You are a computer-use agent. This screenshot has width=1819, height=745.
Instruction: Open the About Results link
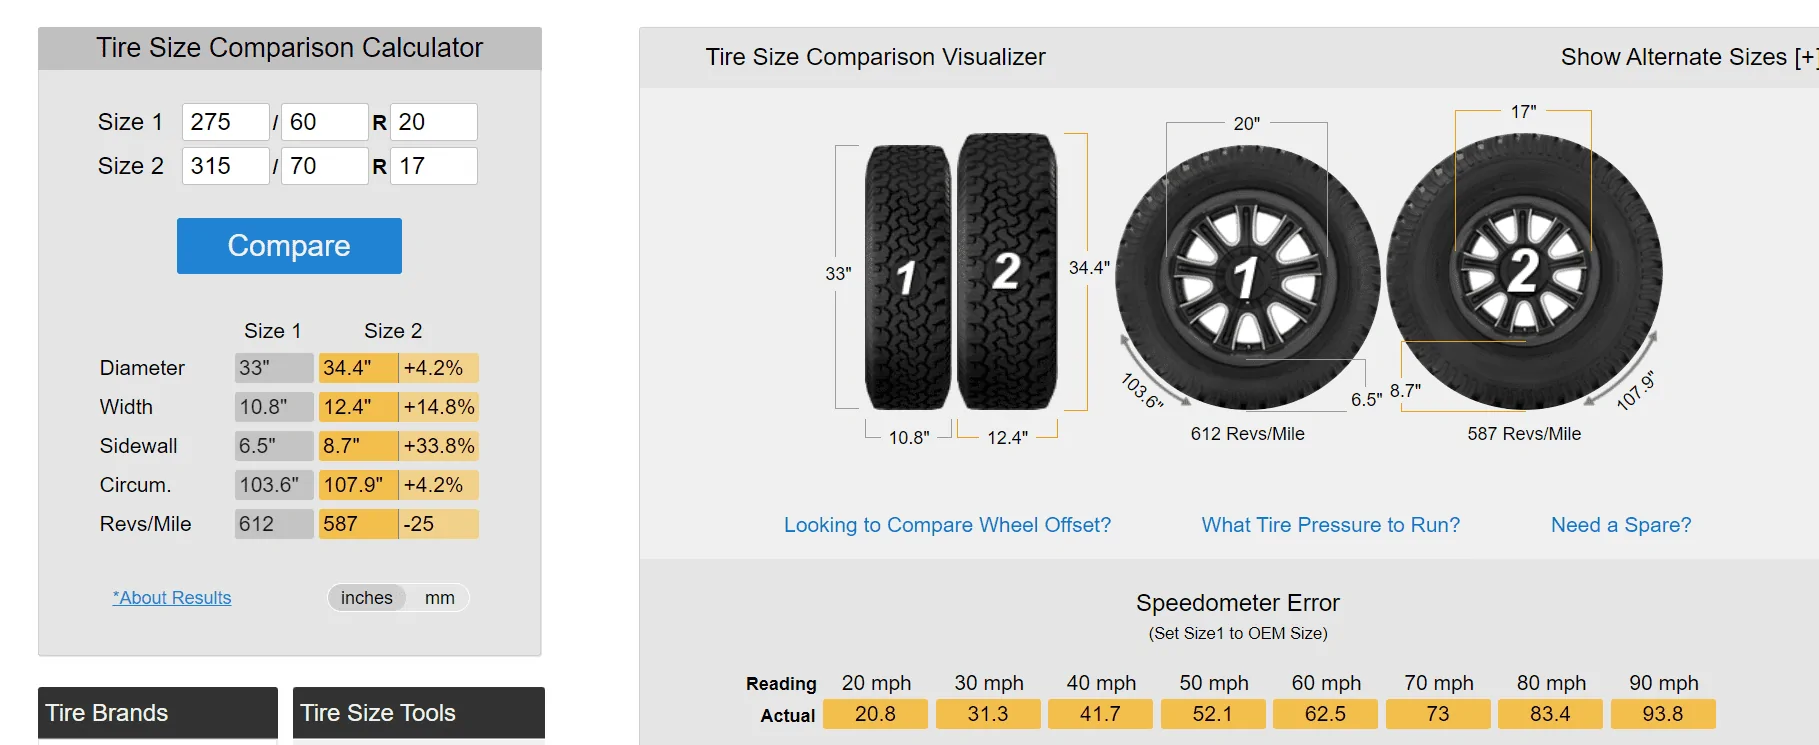coord(172,598)
